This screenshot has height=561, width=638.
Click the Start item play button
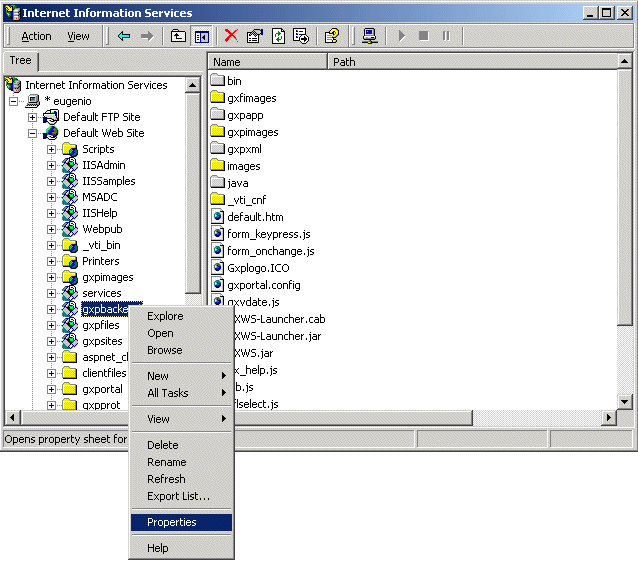402,36
